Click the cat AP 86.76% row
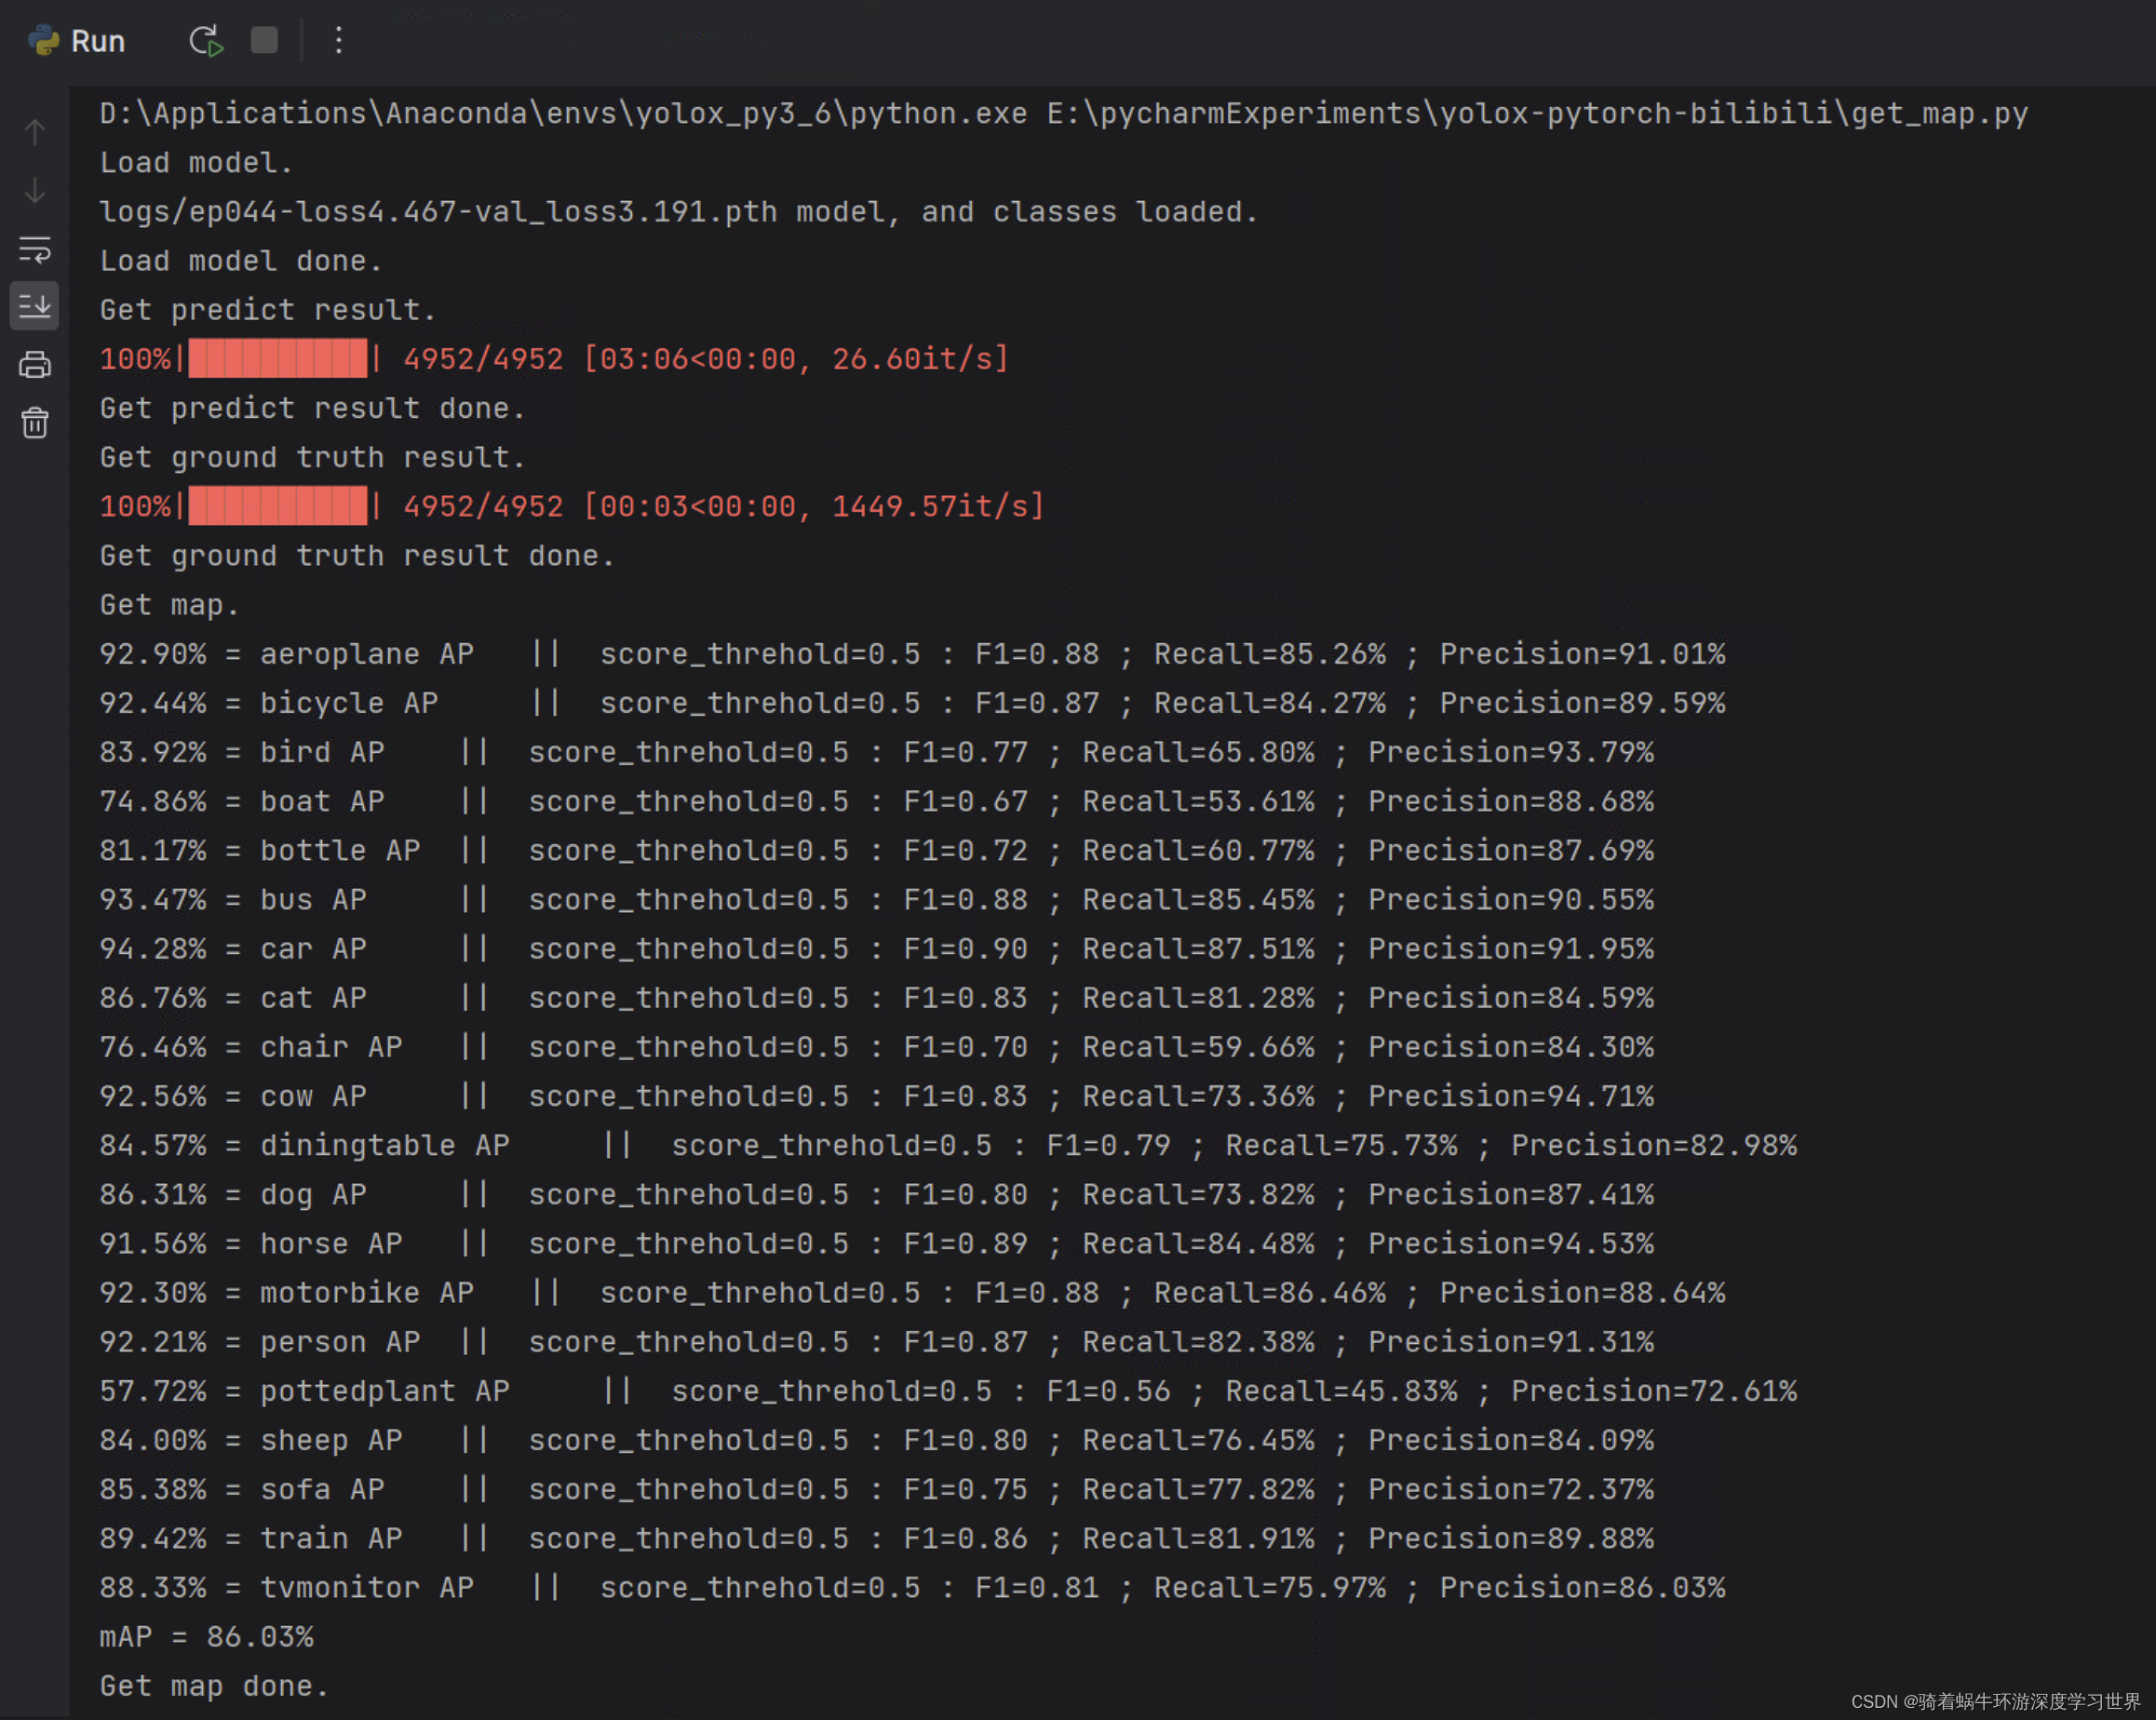This screenshot has width=2156, height=1720. point(877,998)
